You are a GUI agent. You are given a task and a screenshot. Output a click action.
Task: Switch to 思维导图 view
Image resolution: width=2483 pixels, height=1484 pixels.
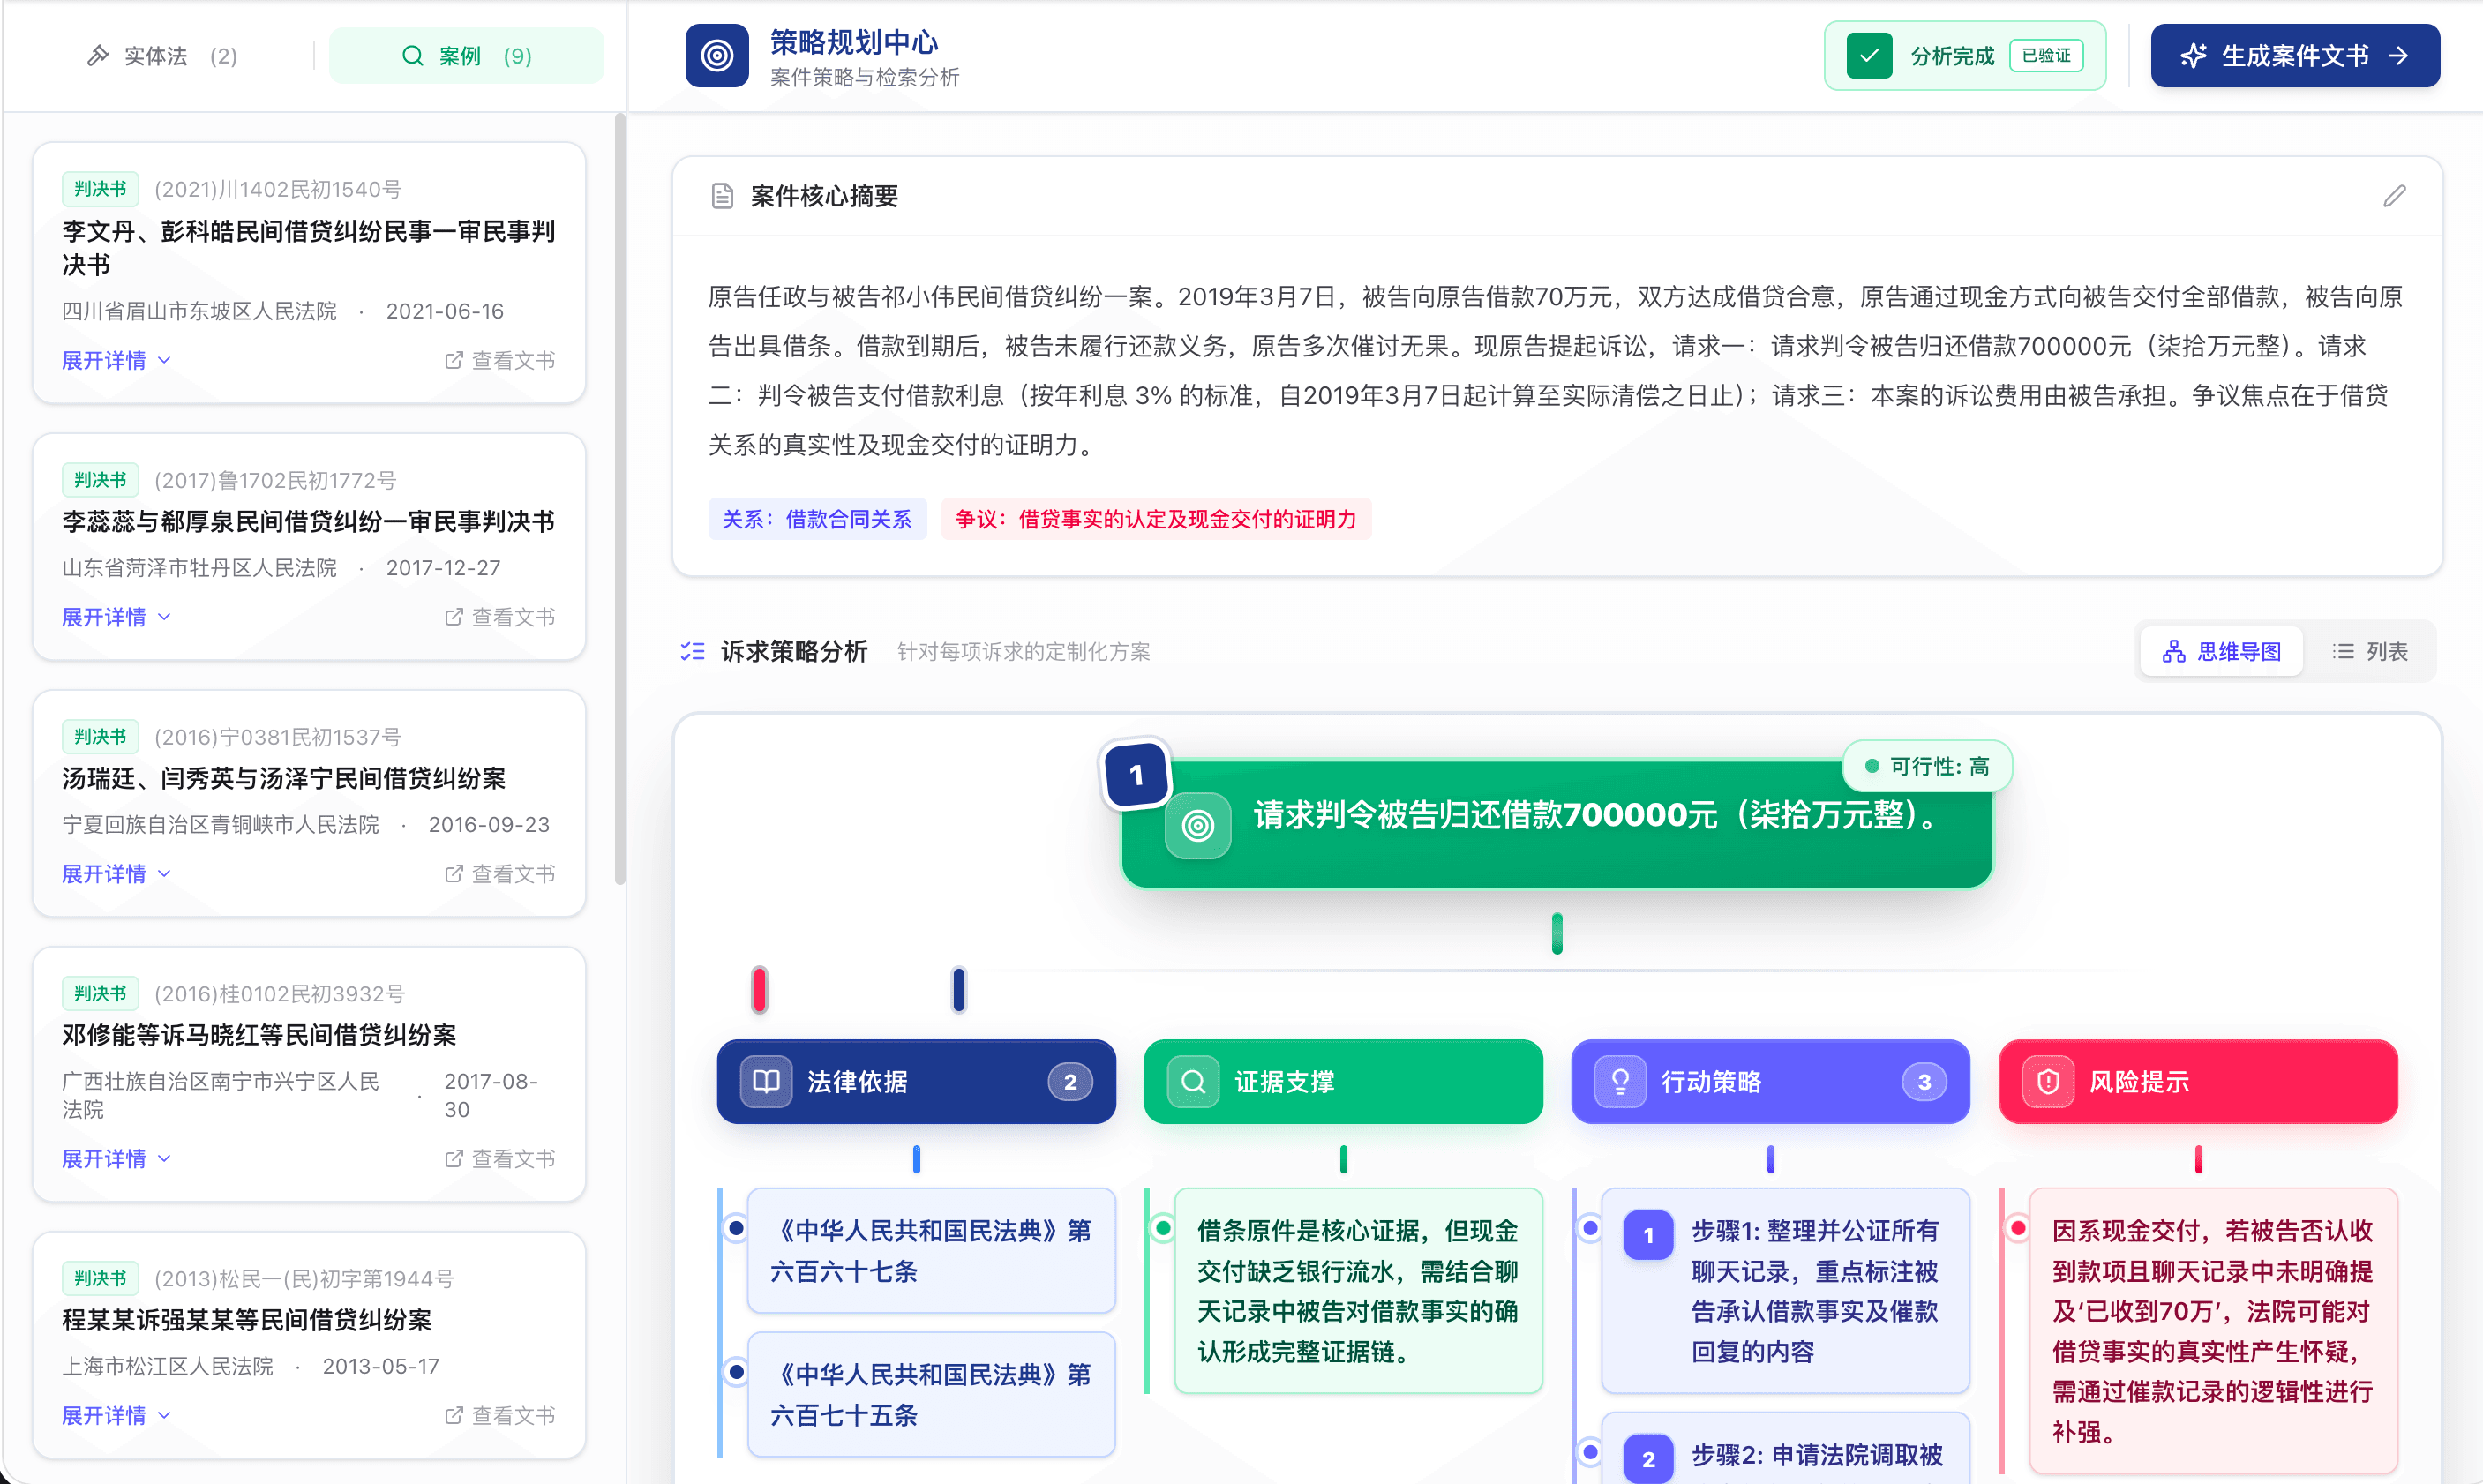click(2221, 652)
